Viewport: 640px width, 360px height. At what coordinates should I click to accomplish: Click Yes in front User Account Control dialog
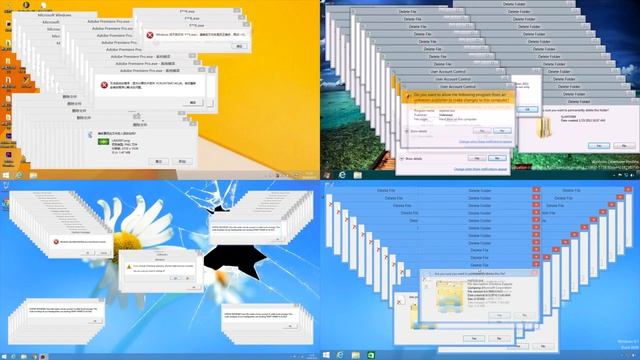(482, 131)
